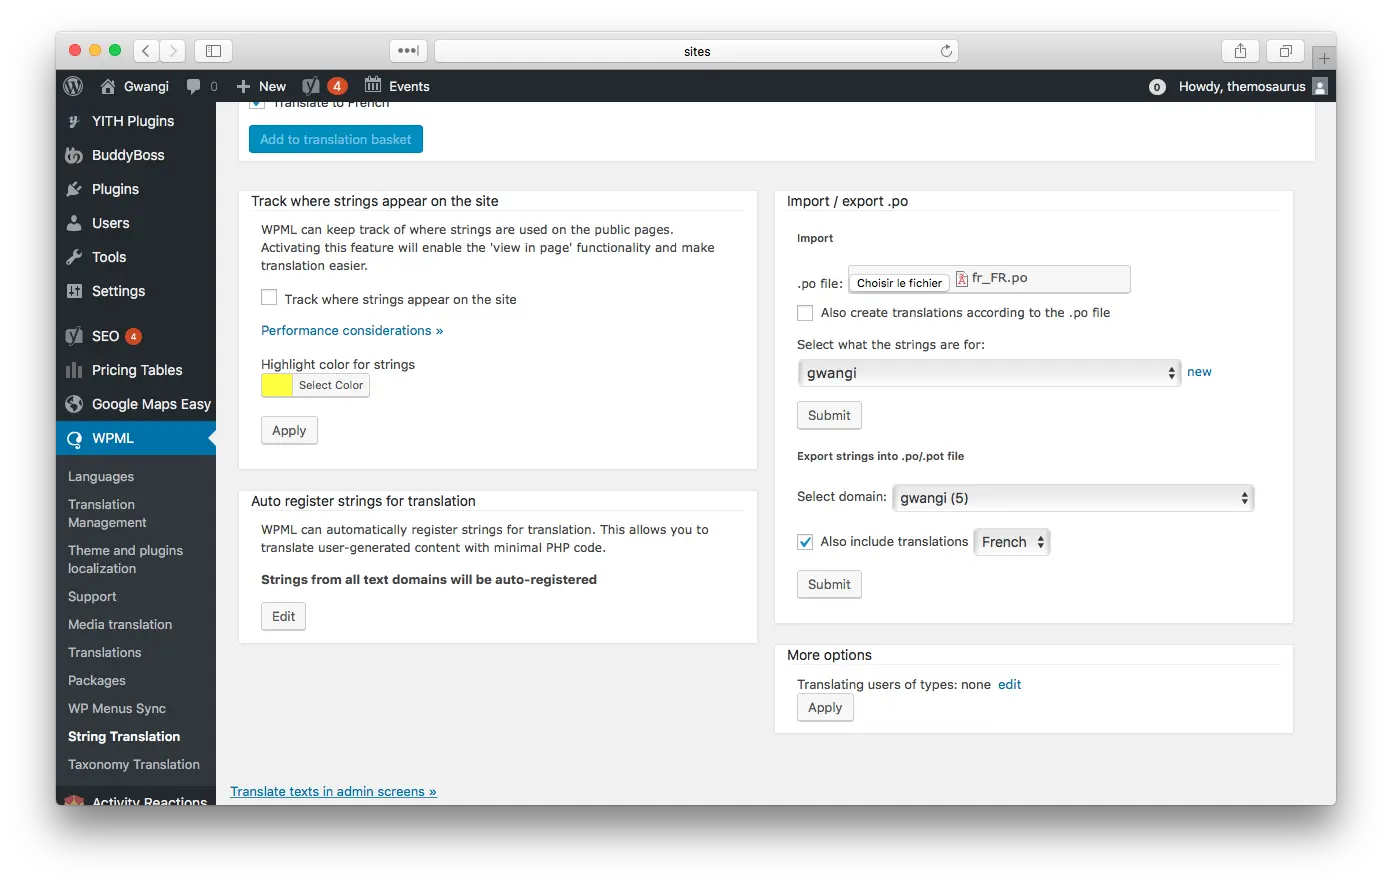Screen dimensions: 1392x885
Task: Show all tabs icon in browser
Action: 1286,51
